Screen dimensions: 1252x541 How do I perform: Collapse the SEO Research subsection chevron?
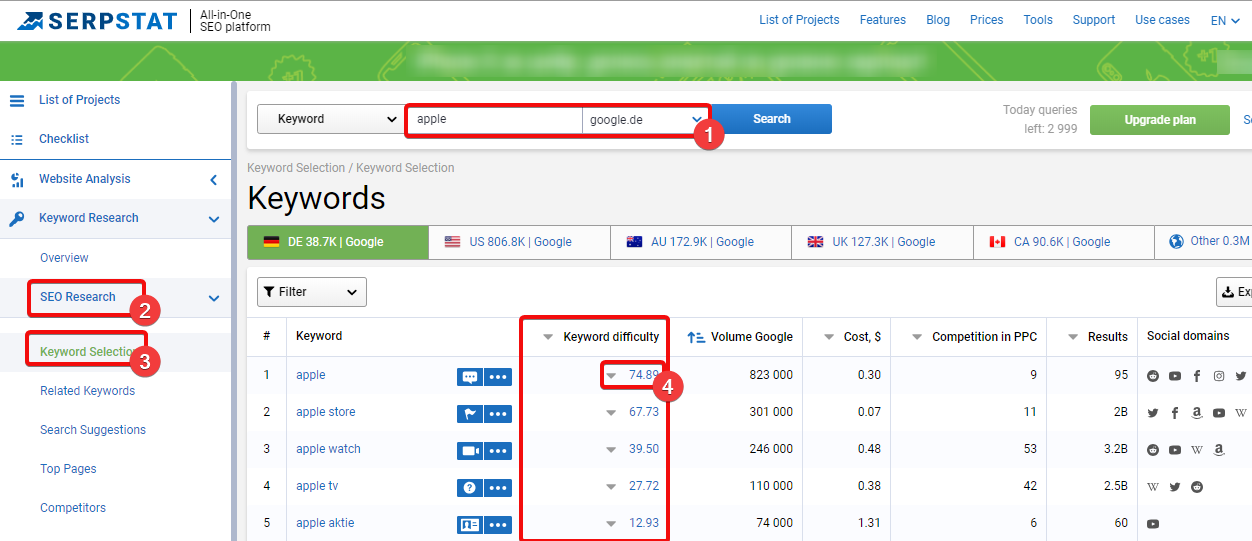coord(214,298)
